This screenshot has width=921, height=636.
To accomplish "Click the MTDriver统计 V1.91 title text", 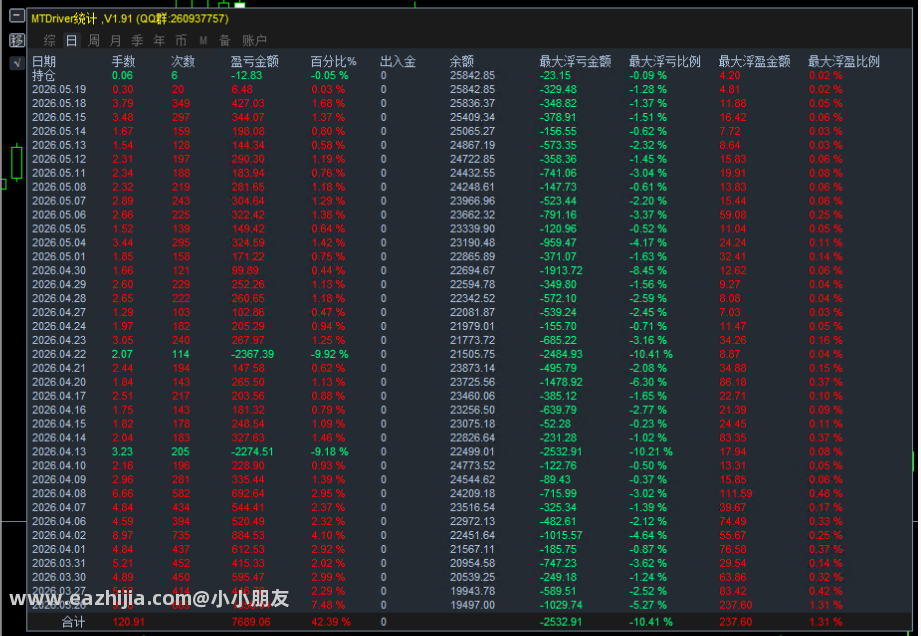I will pos(130,19).
